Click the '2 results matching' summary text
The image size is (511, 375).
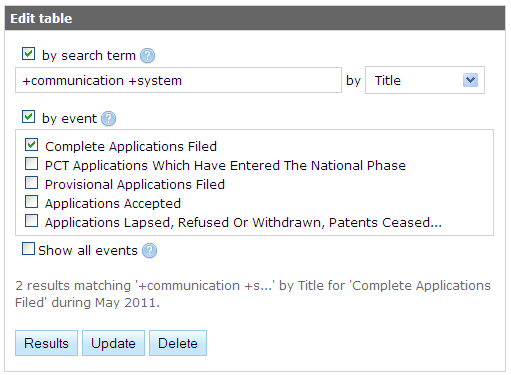253,294
